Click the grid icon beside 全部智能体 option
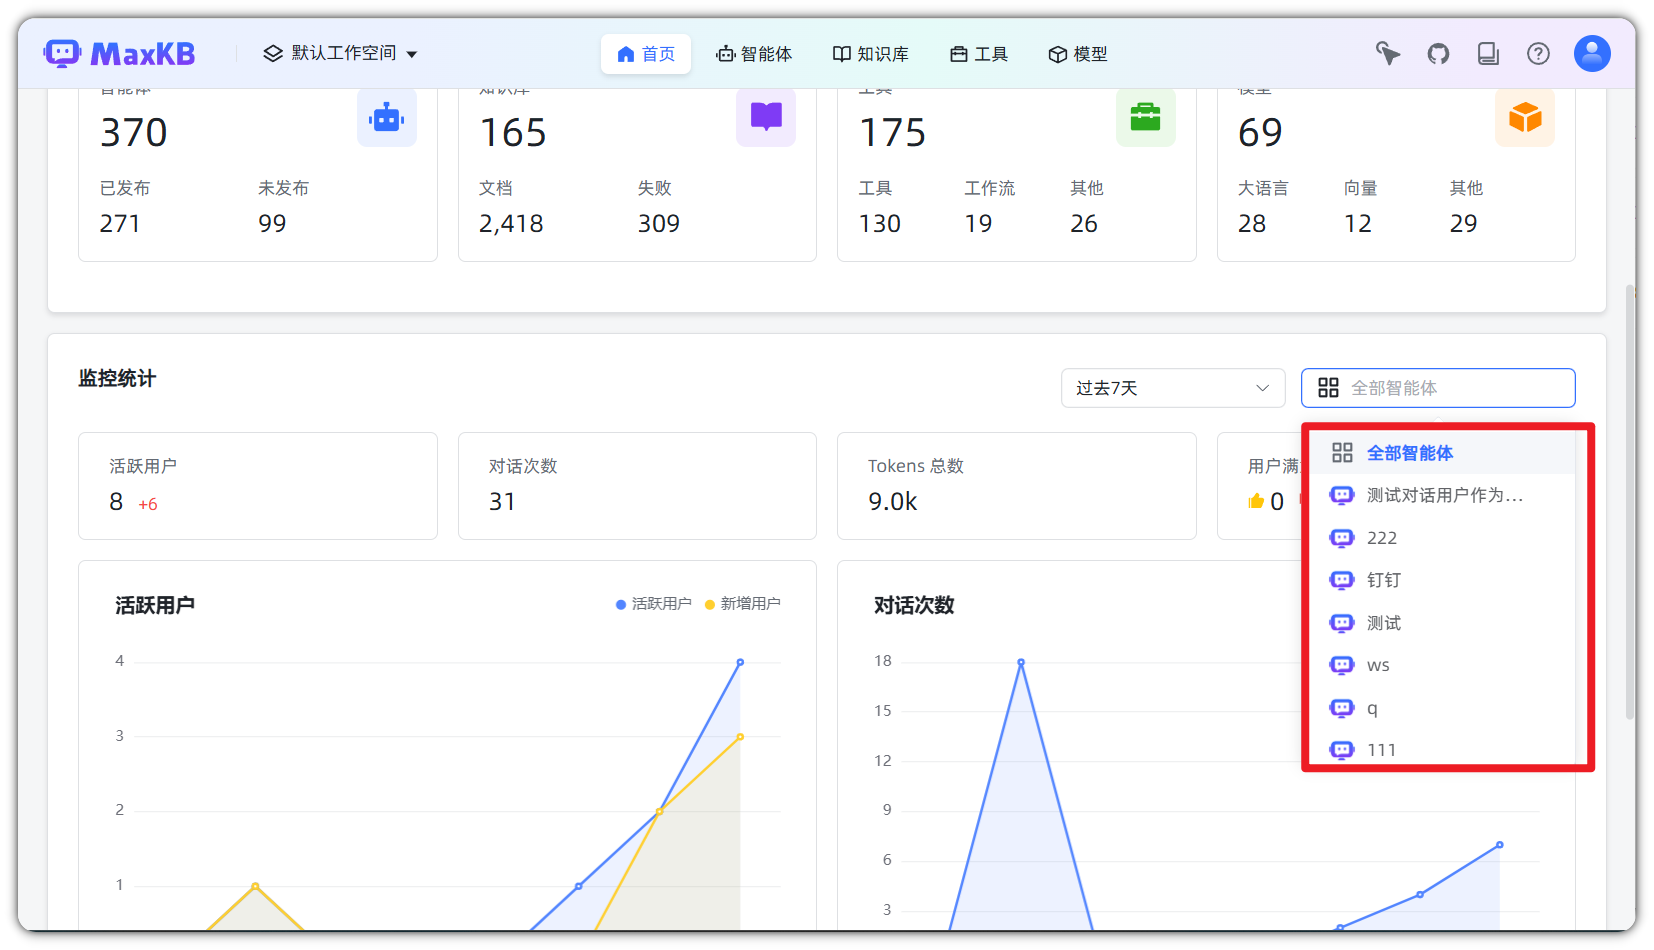 [1342, 453]
